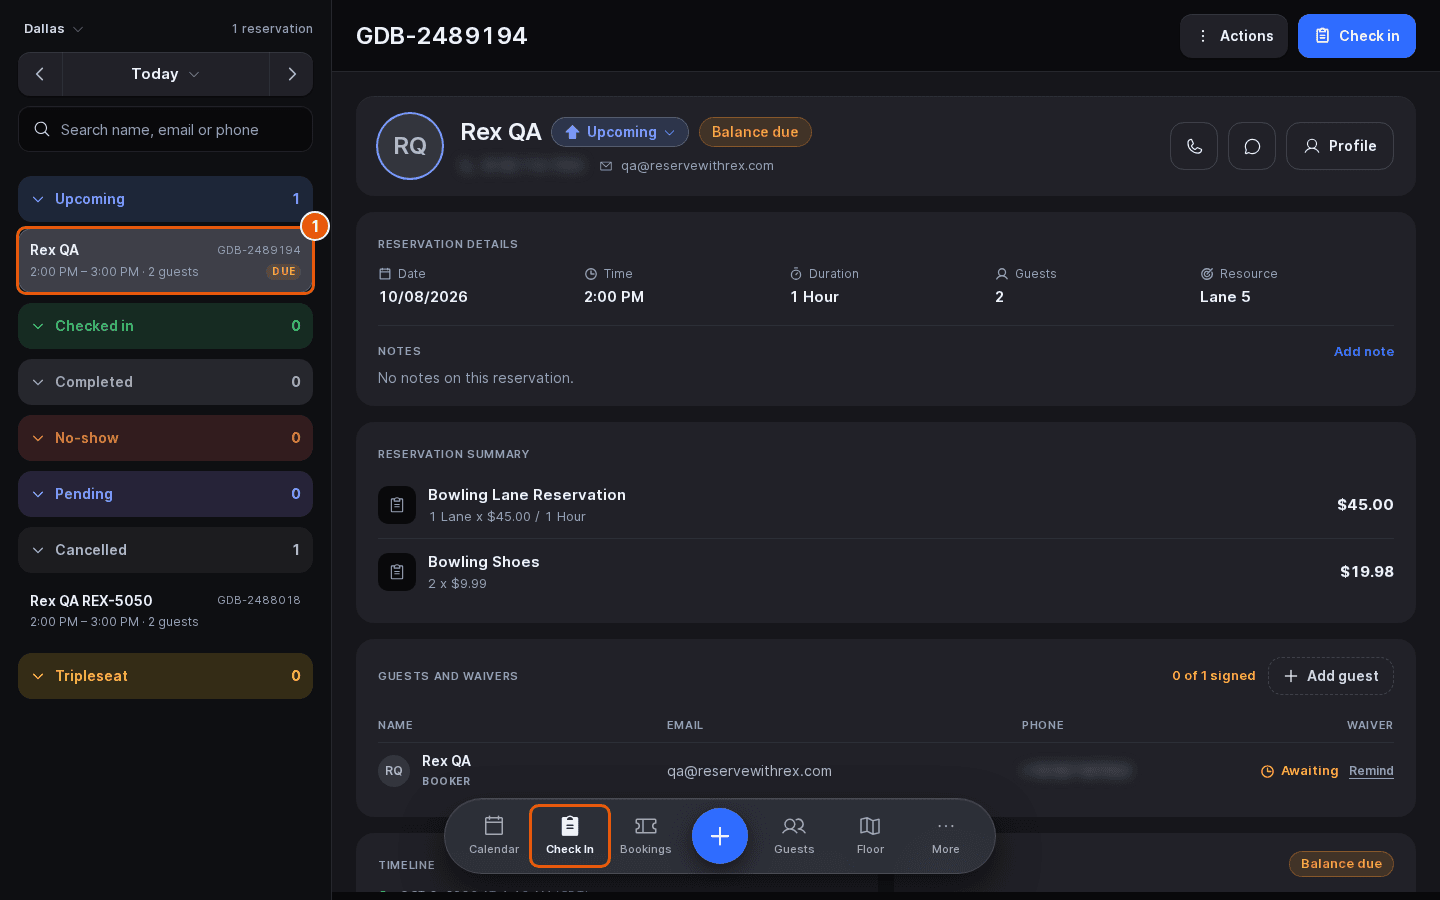
Task: Click search magnifier icon
Action: 42,129
